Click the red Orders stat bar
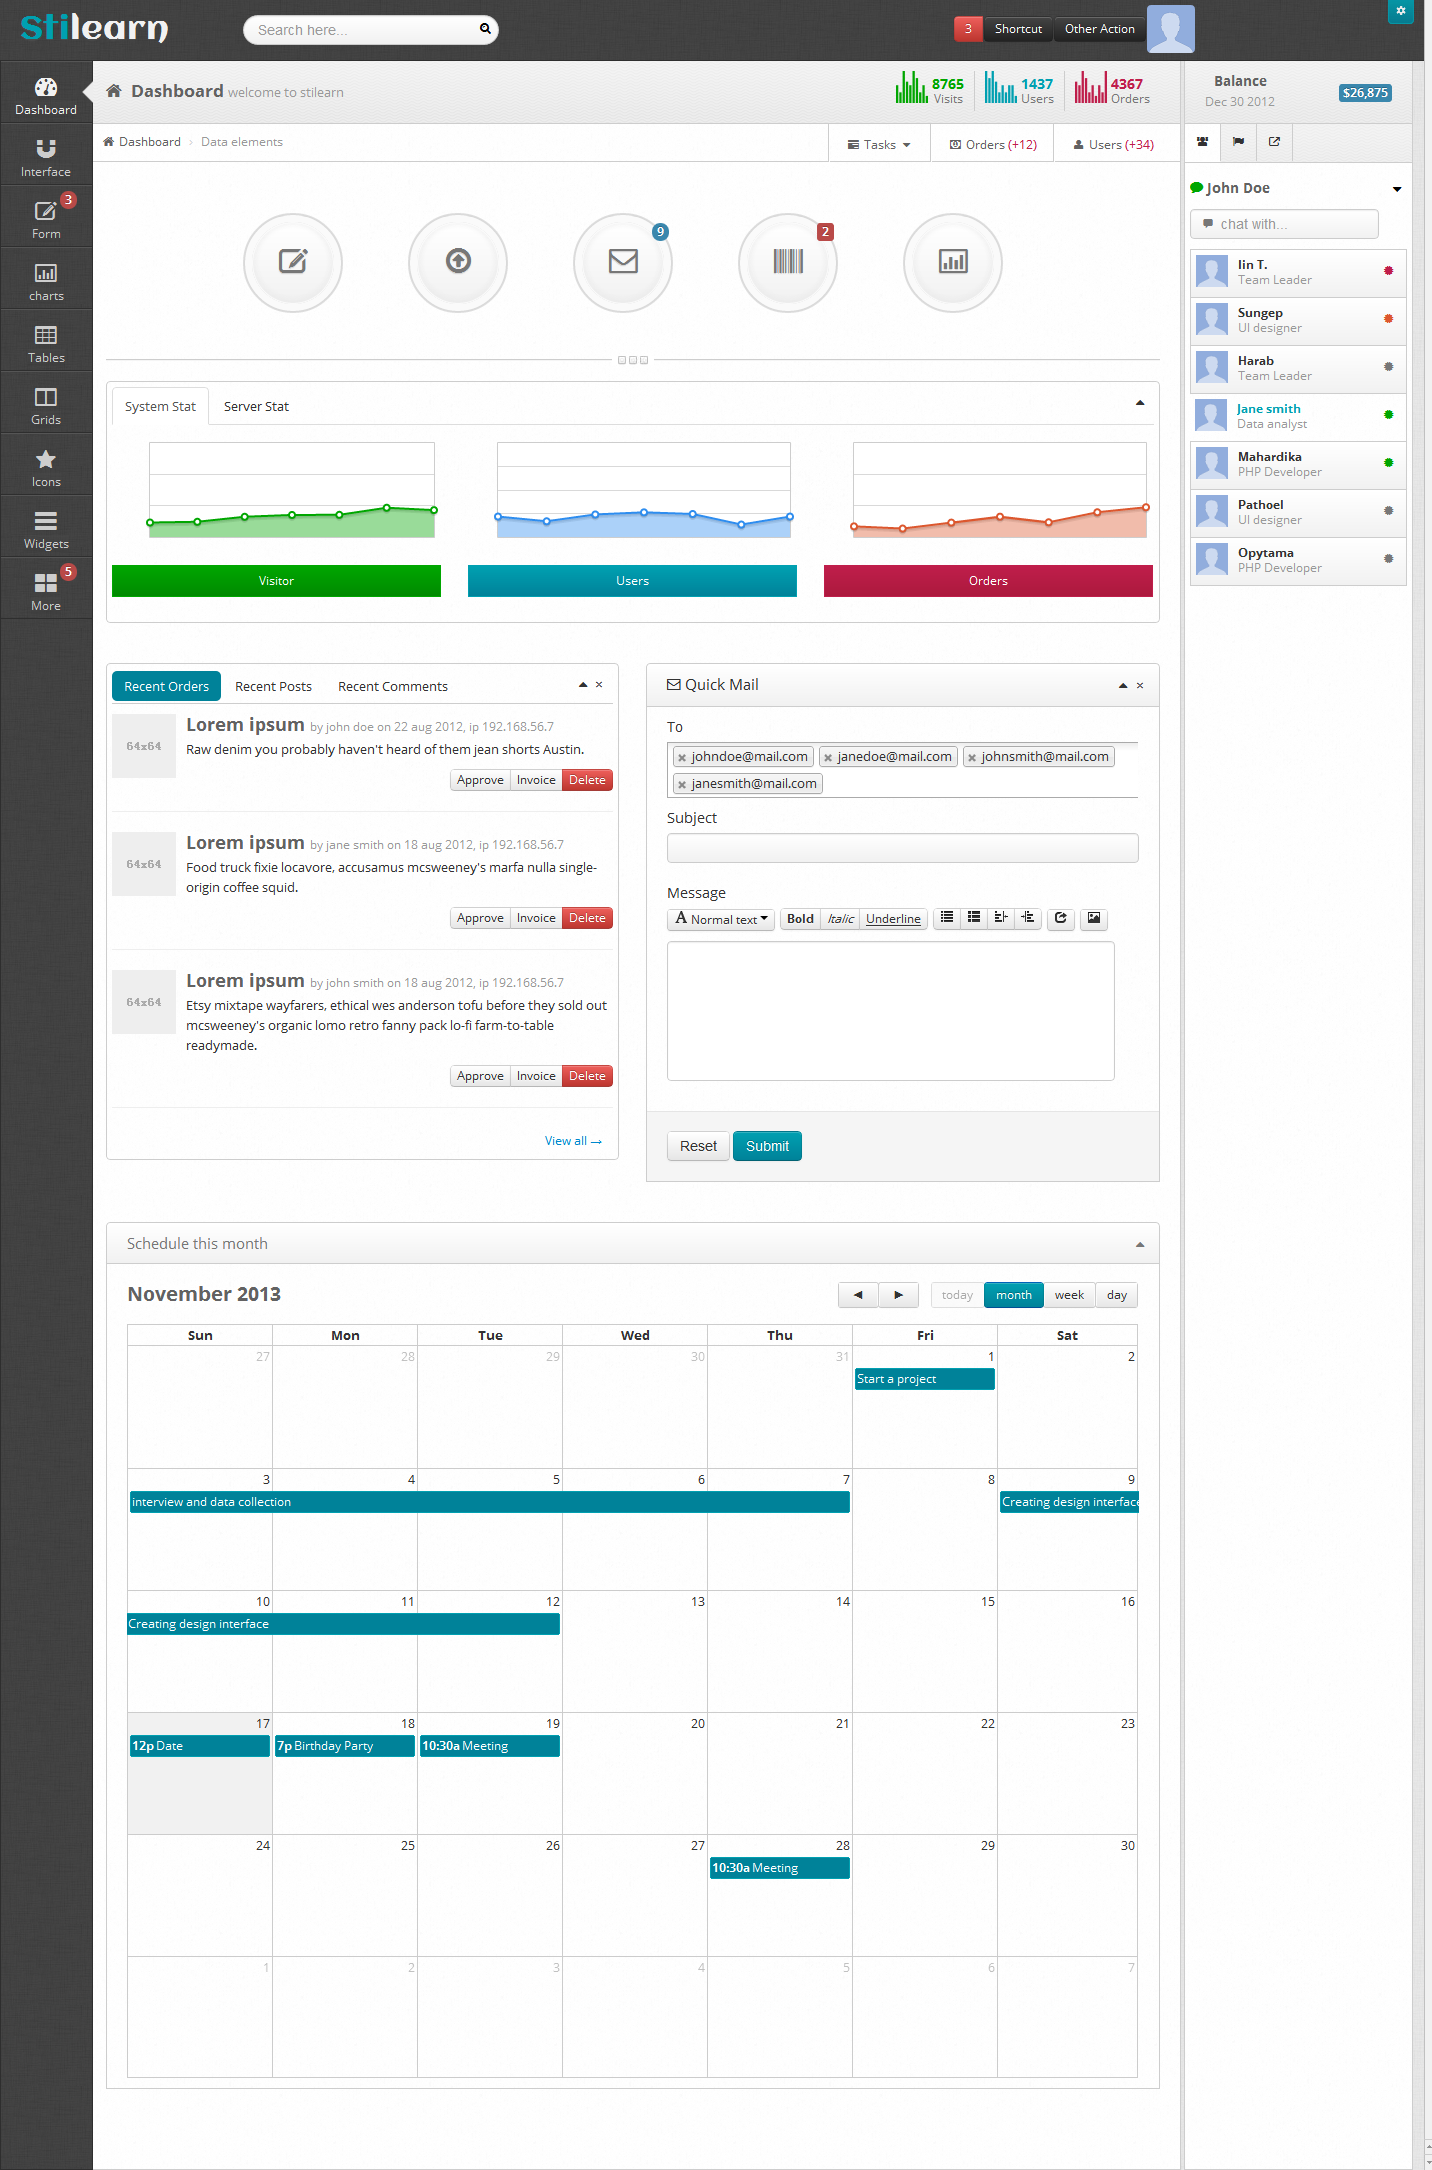This screenshot has width=1432, height=2170. 987,581
